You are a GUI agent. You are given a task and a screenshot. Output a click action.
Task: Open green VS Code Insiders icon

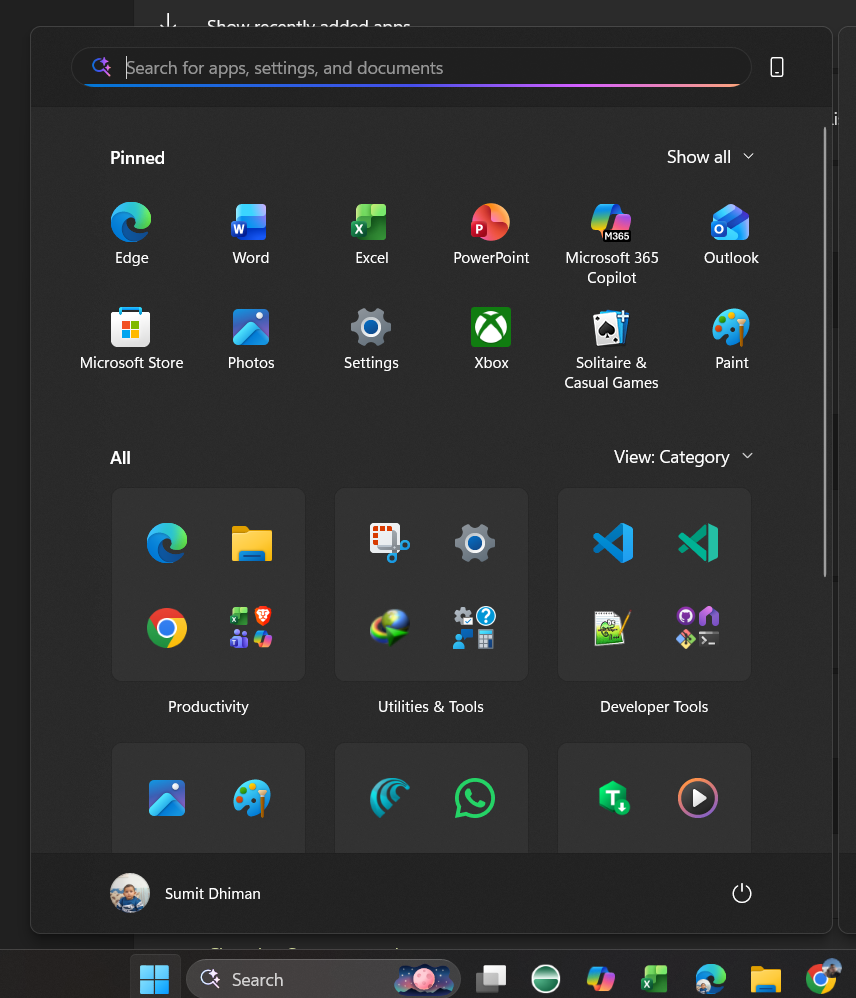(698, 543)
